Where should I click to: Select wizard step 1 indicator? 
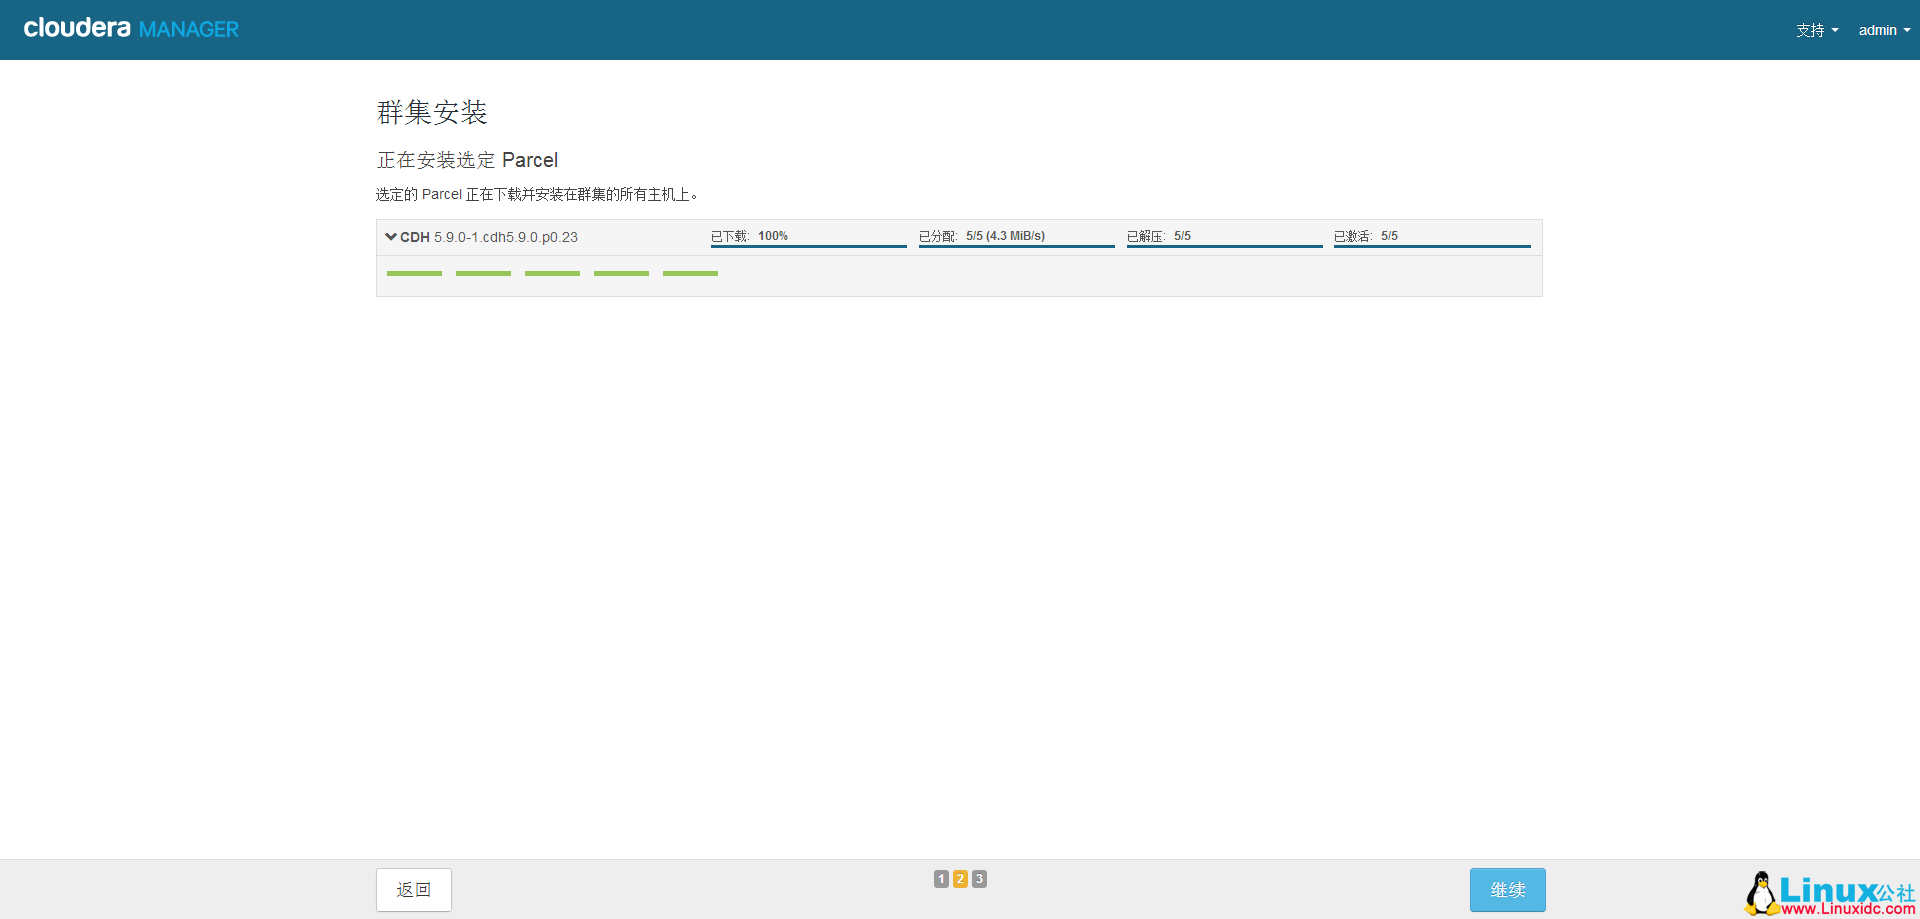941,879
